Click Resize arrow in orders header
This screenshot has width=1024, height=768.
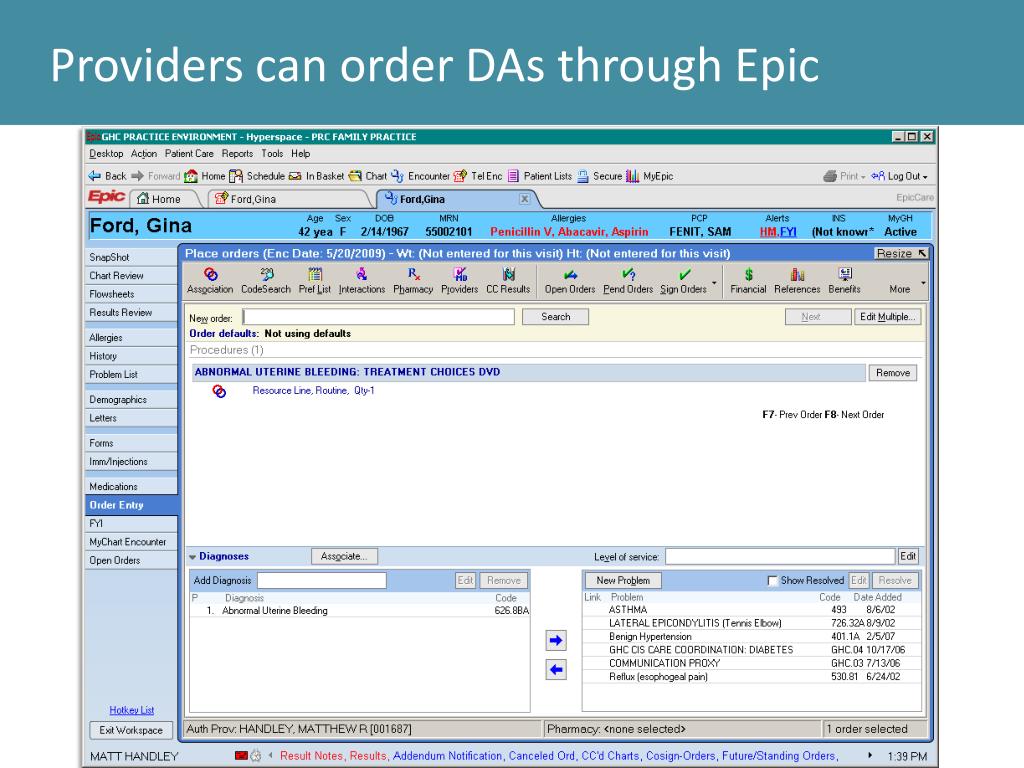922,253
